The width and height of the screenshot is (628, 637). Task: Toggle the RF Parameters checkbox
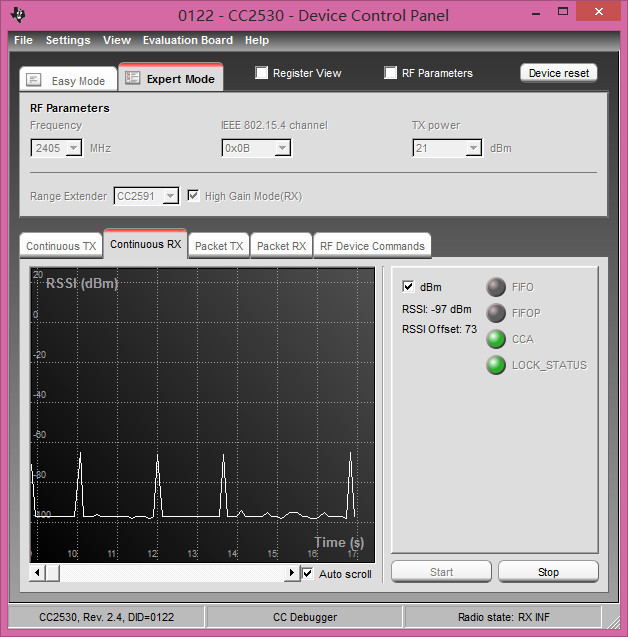pyautogui.click(x=390, y=73)
